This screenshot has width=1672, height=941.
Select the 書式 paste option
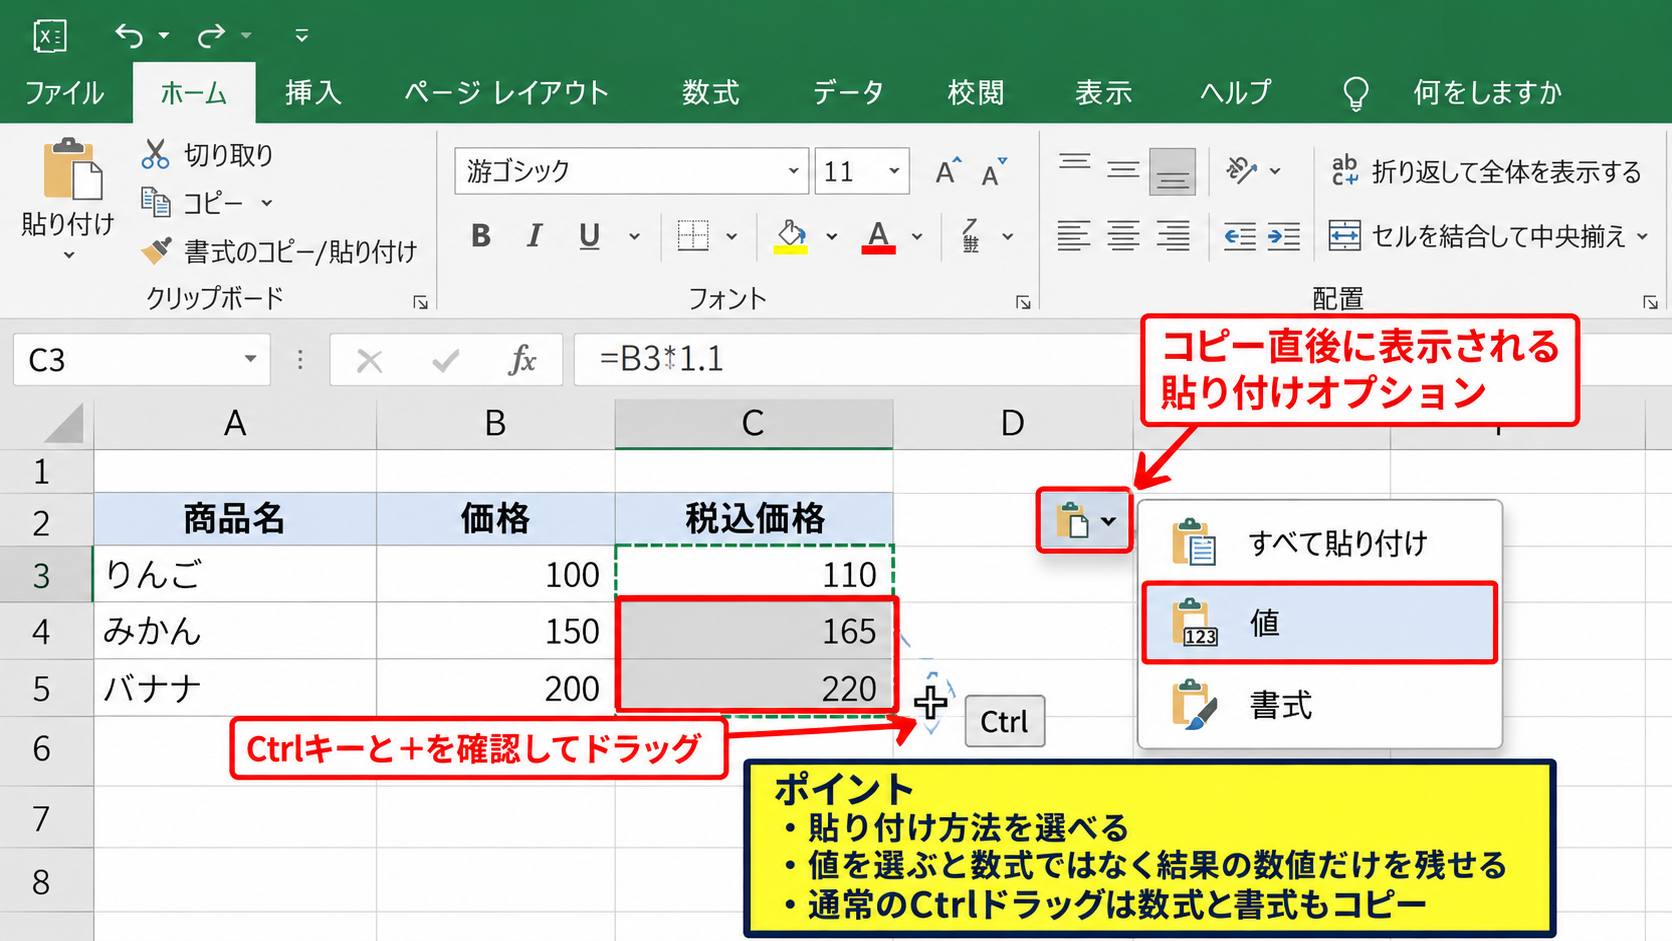pyautogui.click(x=1319, y=706)
